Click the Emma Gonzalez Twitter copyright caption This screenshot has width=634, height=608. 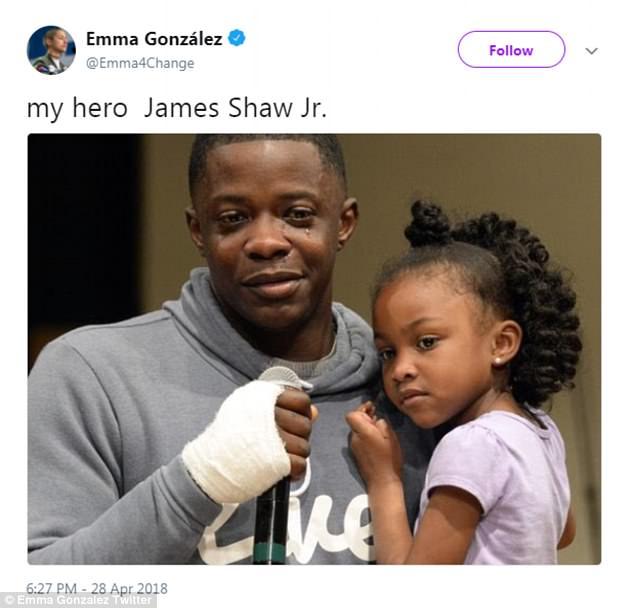(x=78, y=600)
